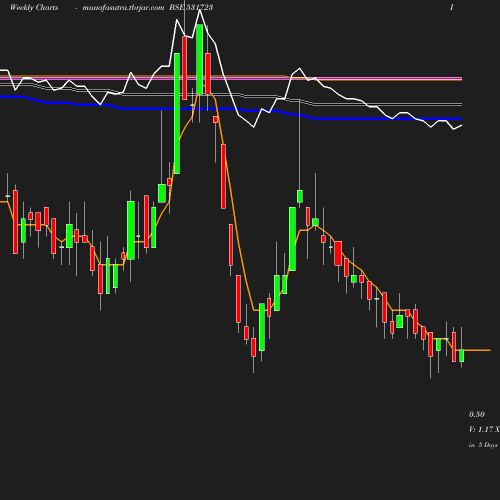The image size is (500, 500).
Task: Click the 'V: 1.17 X' volume text
Action: click(x=484, y=429)
